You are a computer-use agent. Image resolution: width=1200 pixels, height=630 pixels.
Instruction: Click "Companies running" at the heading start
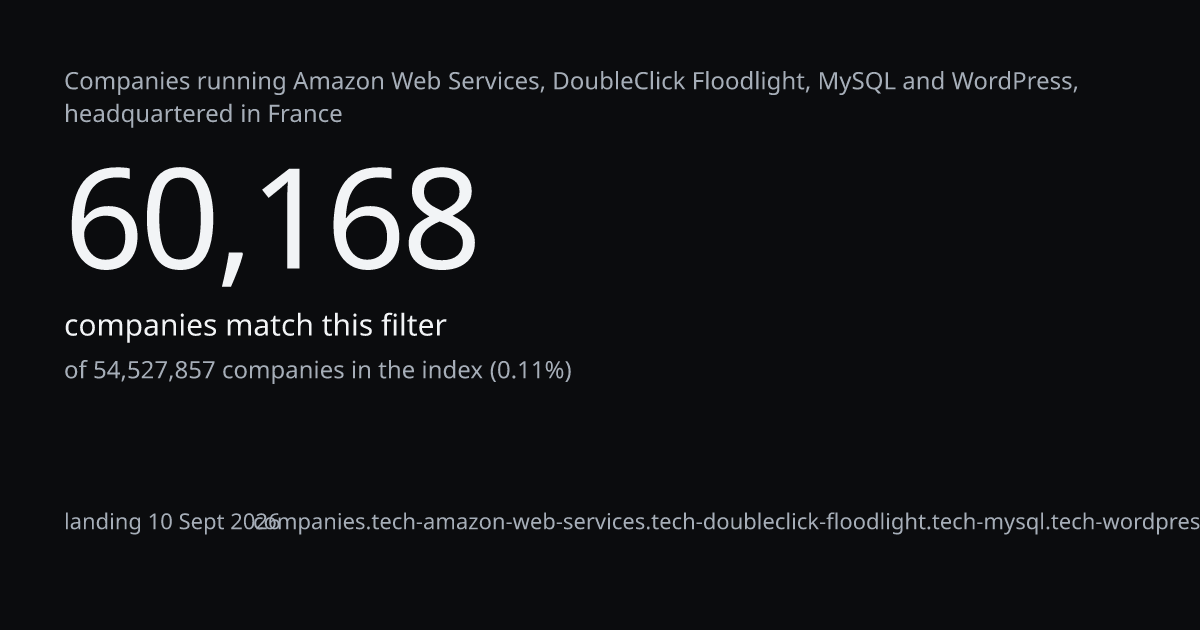click(176, 81)
